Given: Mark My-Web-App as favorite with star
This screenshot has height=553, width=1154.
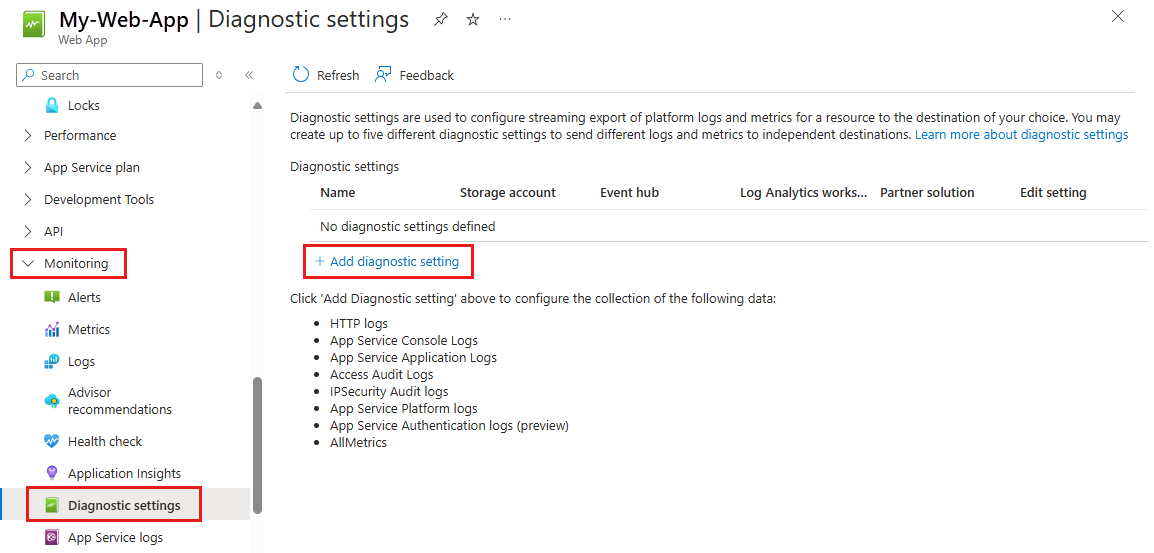Looking at the screenshot, I should click(x=473, y=20).
